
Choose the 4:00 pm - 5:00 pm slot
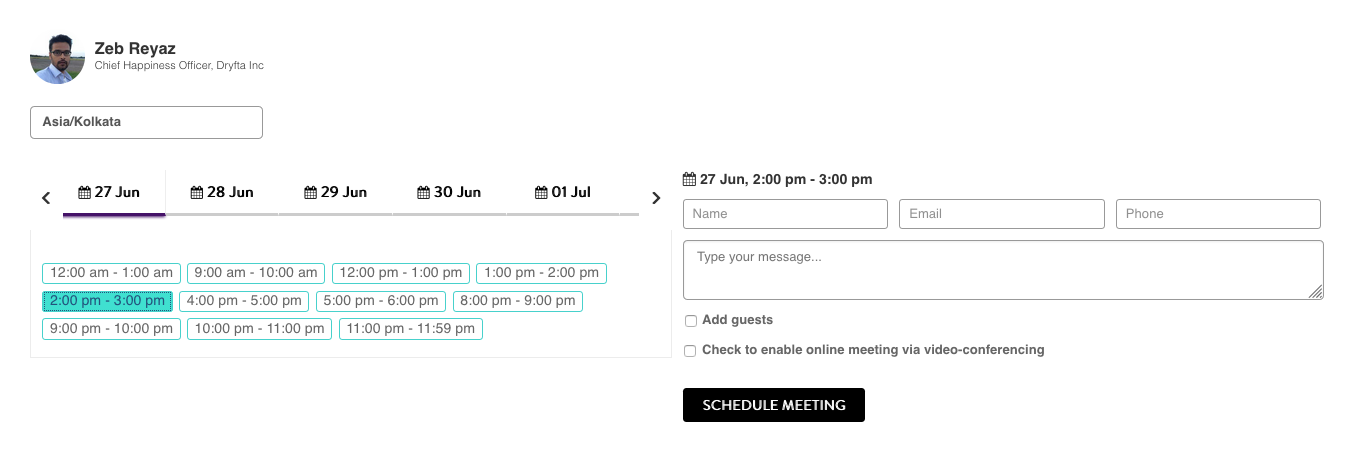[x=244, y=301]
